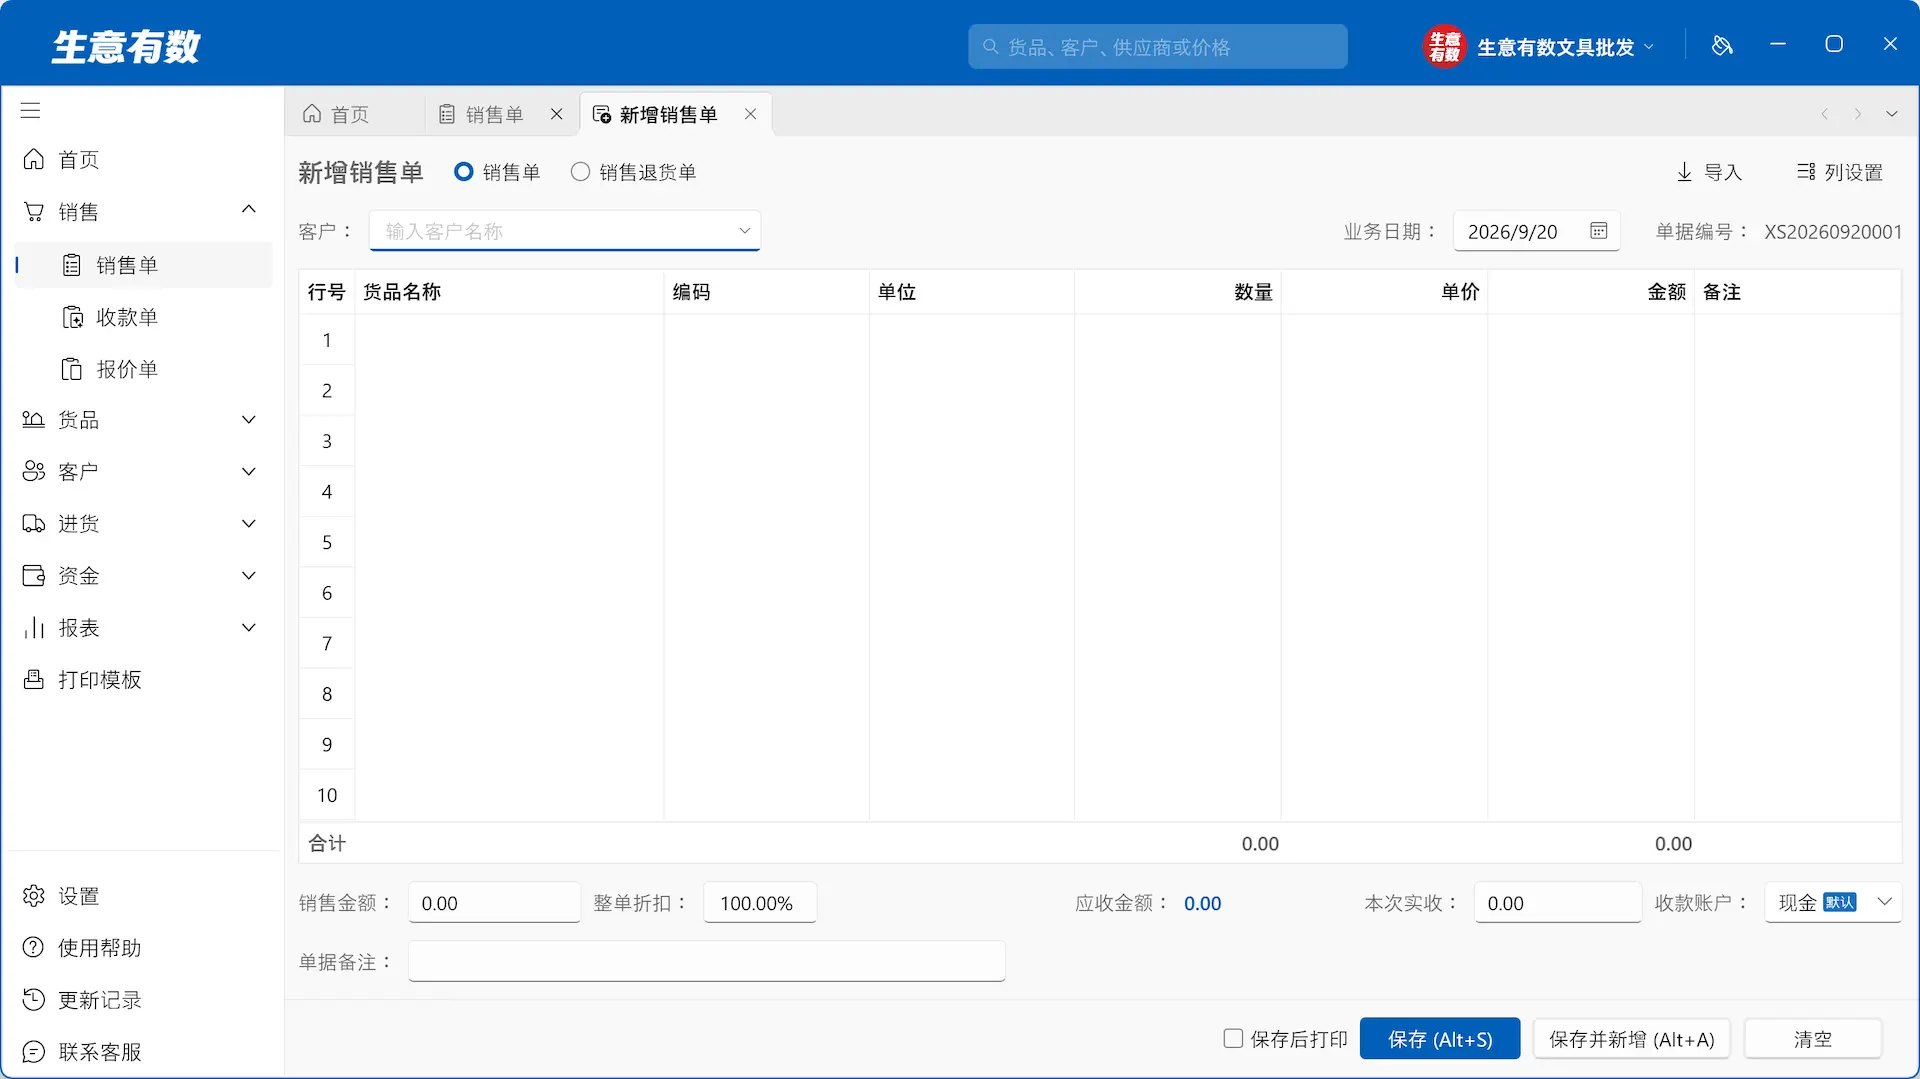1920x1079 pixels.
Task: Click the 单据备注 remark field
Action: coord(707,962)
